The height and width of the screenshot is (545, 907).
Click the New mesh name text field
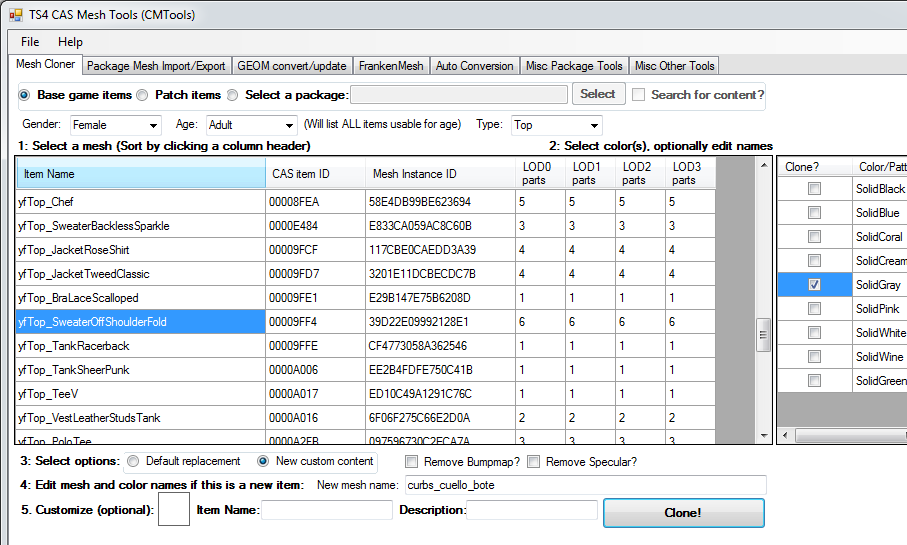pyautogui.click(x=585, y=485)
